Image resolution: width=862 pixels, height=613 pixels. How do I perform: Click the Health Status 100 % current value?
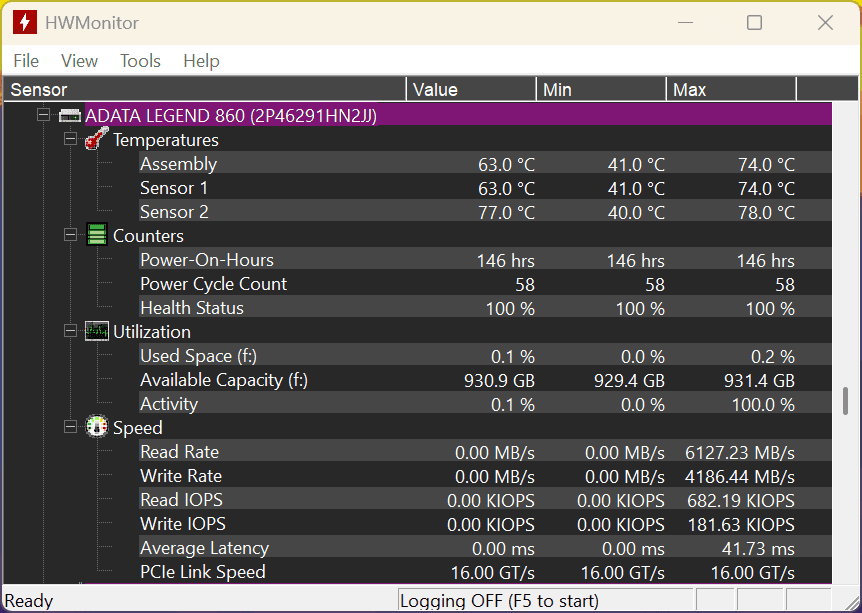(510, 308)
